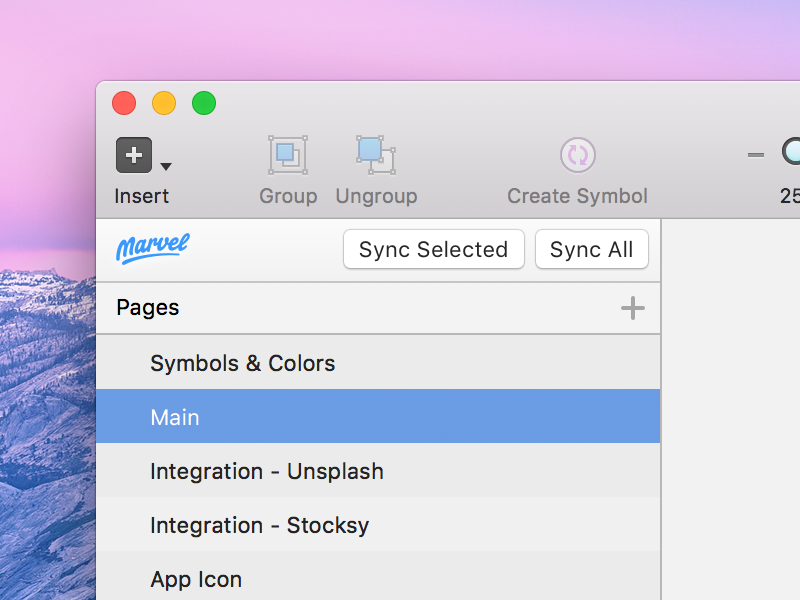Maximize the window with green button

coord(204,103)
